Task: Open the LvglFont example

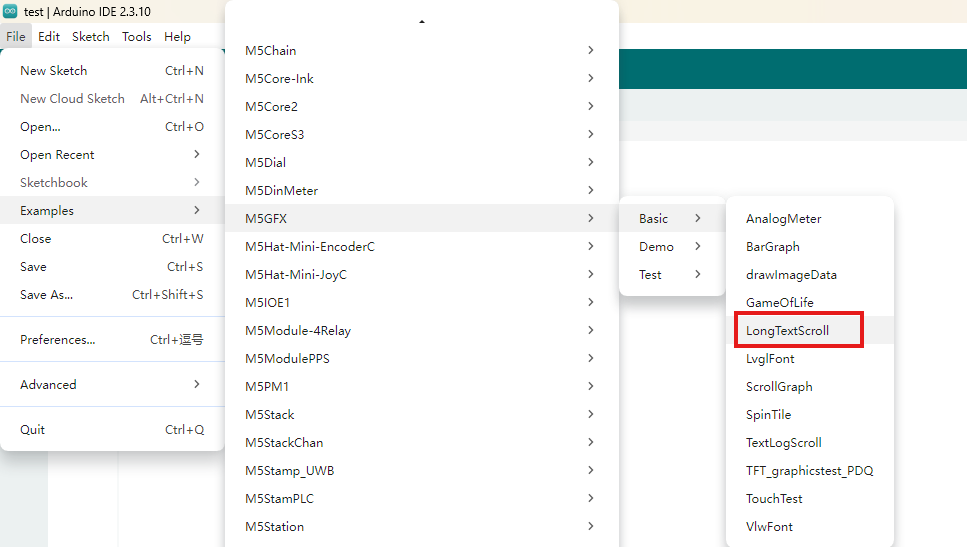Action: (810, 358)
